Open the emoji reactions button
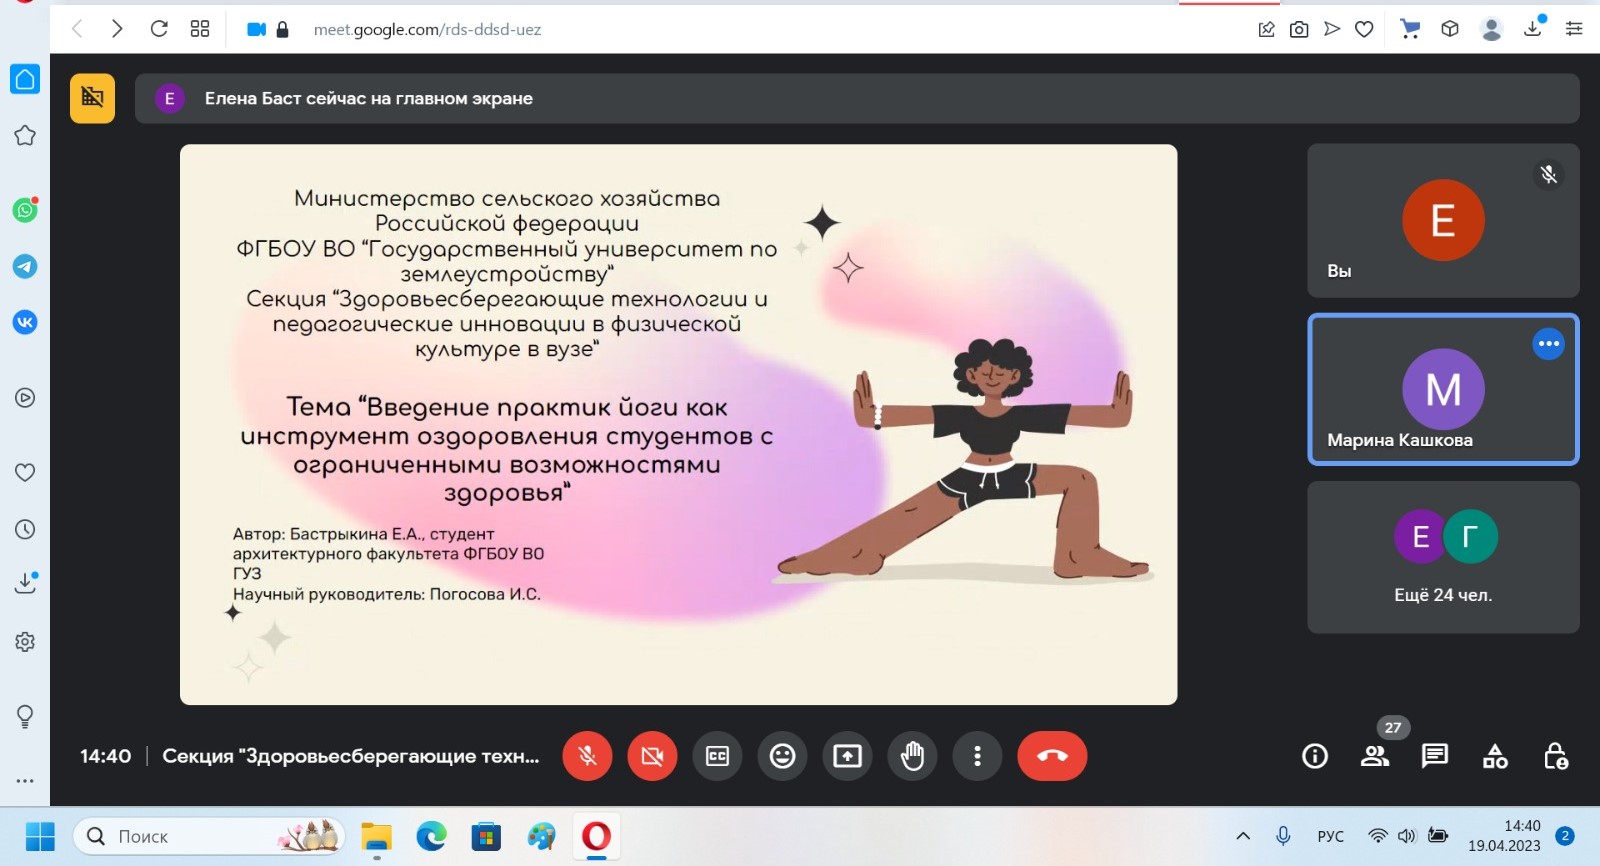Image resolution: width=1600 pixels, height=866 pixels. coord(782,756)
